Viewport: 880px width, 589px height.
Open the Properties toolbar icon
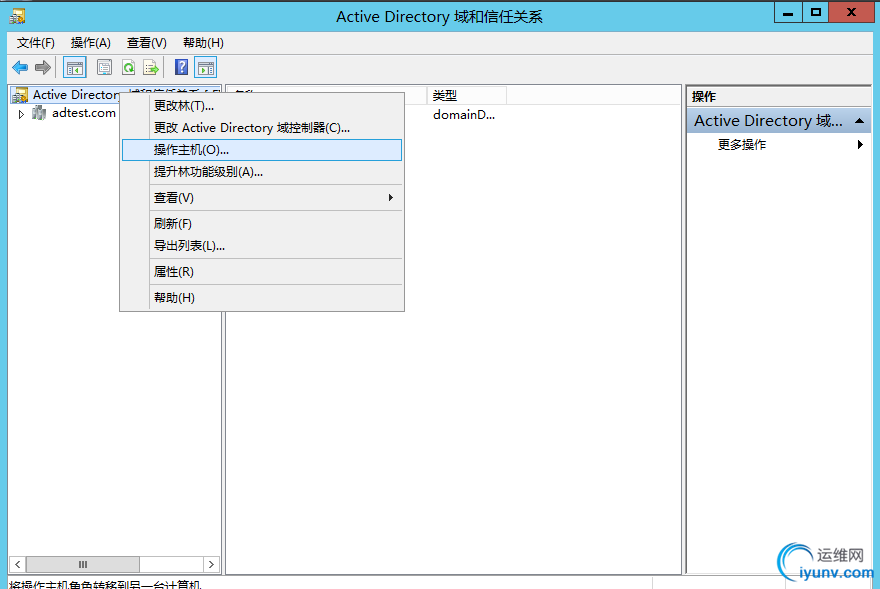(x=104, y=68)
